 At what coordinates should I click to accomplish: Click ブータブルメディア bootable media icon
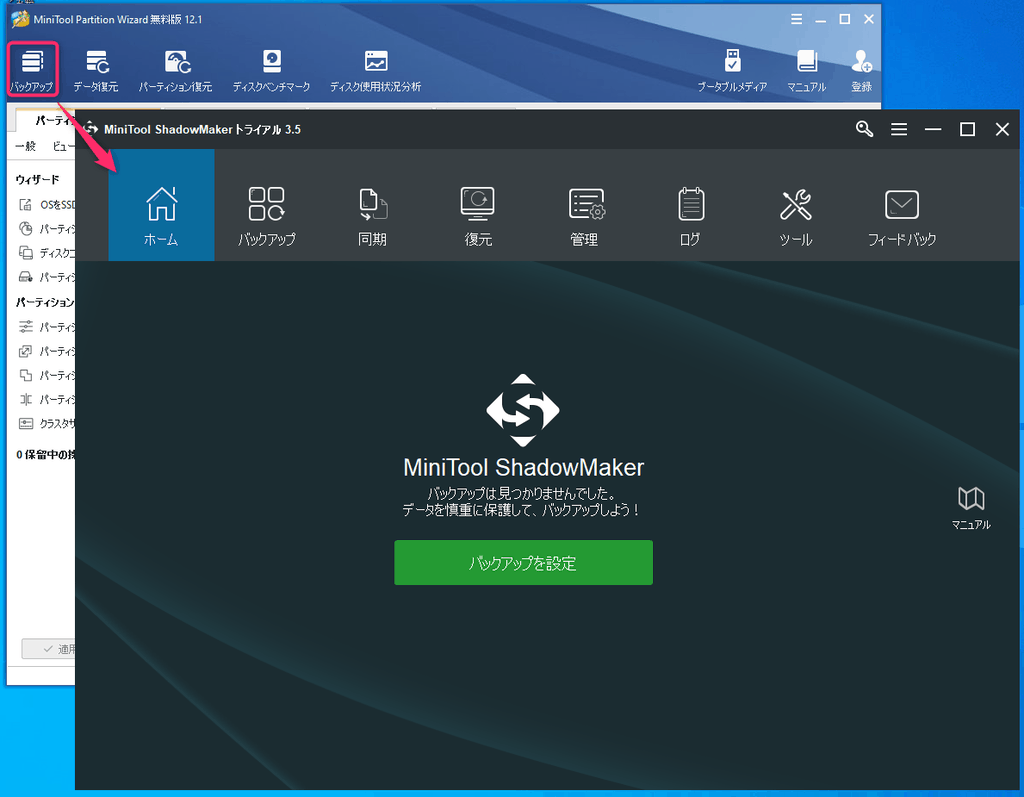point(732,69)
